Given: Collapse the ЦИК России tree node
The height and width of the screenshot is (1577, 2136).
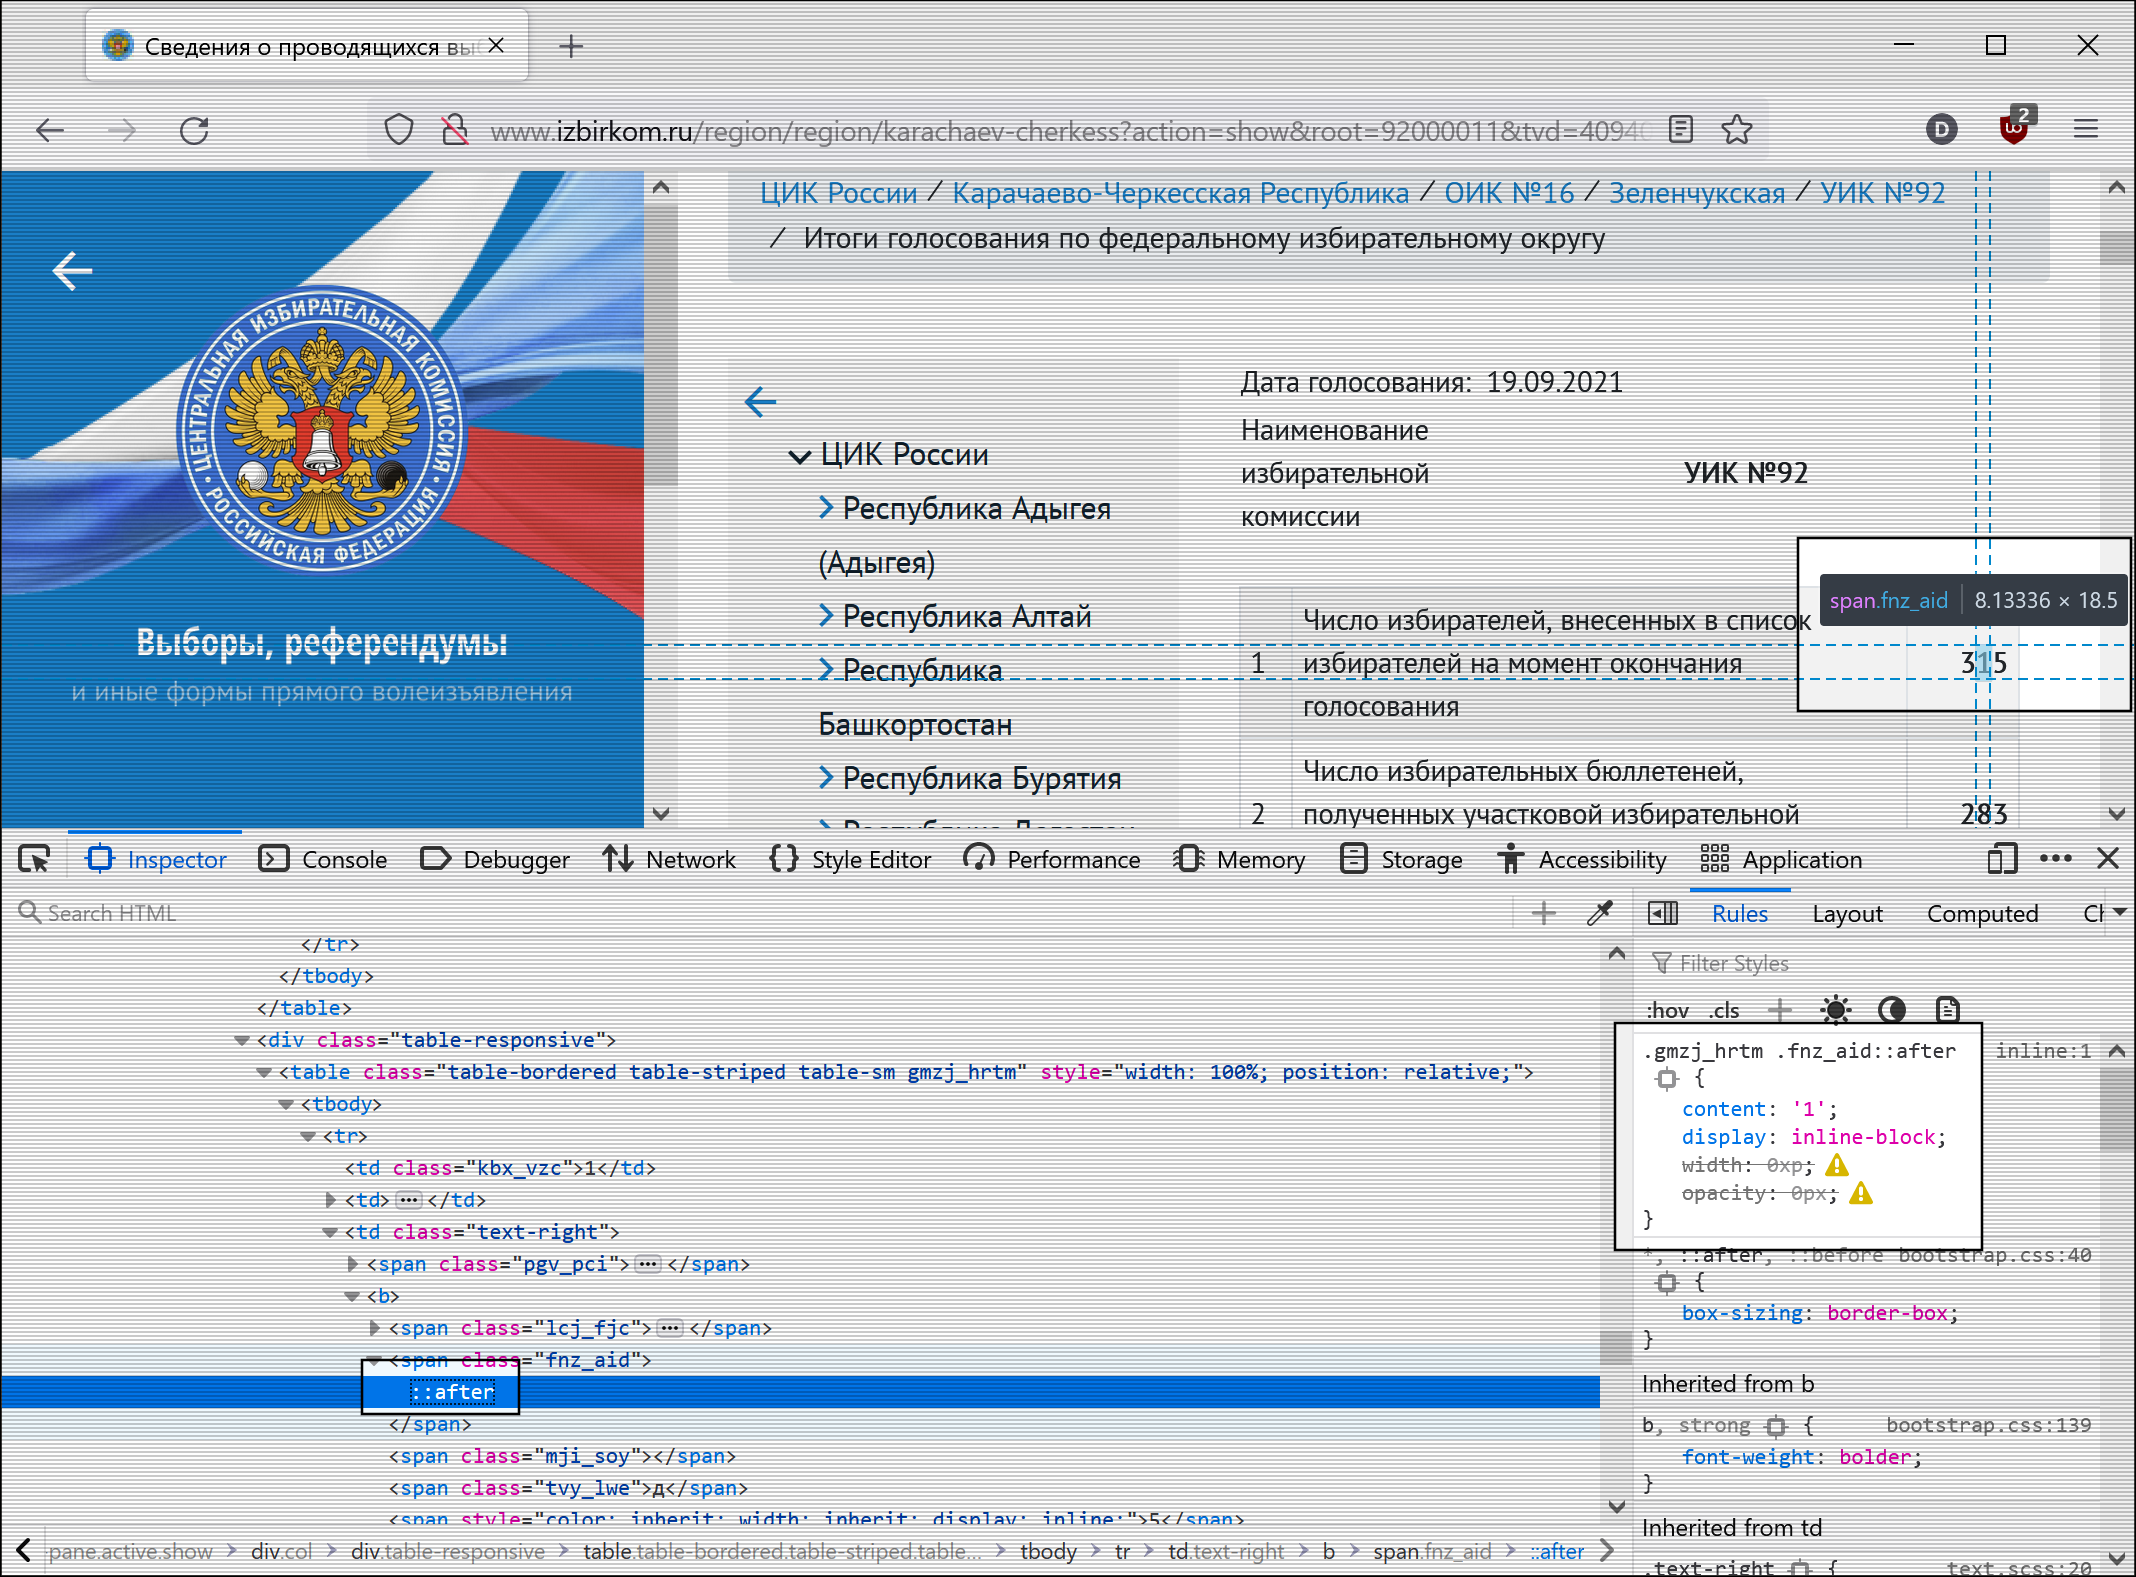Looking at the screenshot, I should click(799, 457).
